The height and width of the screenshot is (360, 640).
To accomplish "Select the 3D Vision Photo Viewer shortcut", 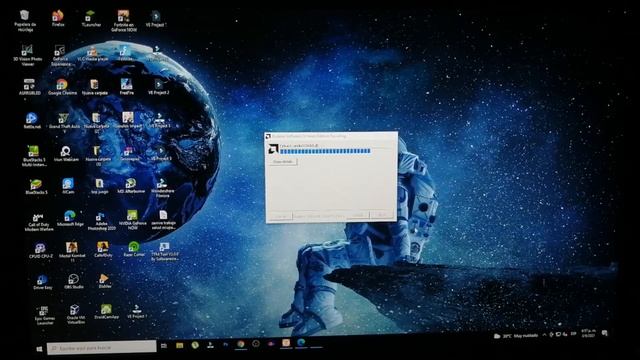I will [x=27, y=55].
